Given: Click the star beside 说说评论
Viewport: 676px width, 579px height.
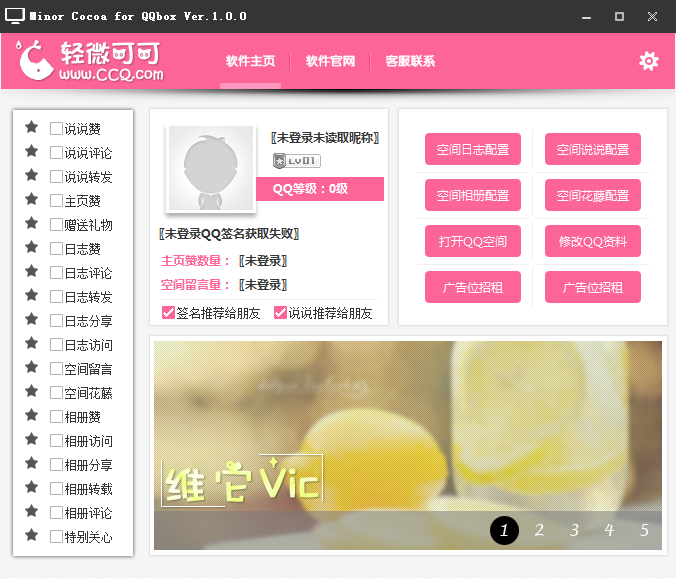Looking at the screenshot, I should [31, 151].
